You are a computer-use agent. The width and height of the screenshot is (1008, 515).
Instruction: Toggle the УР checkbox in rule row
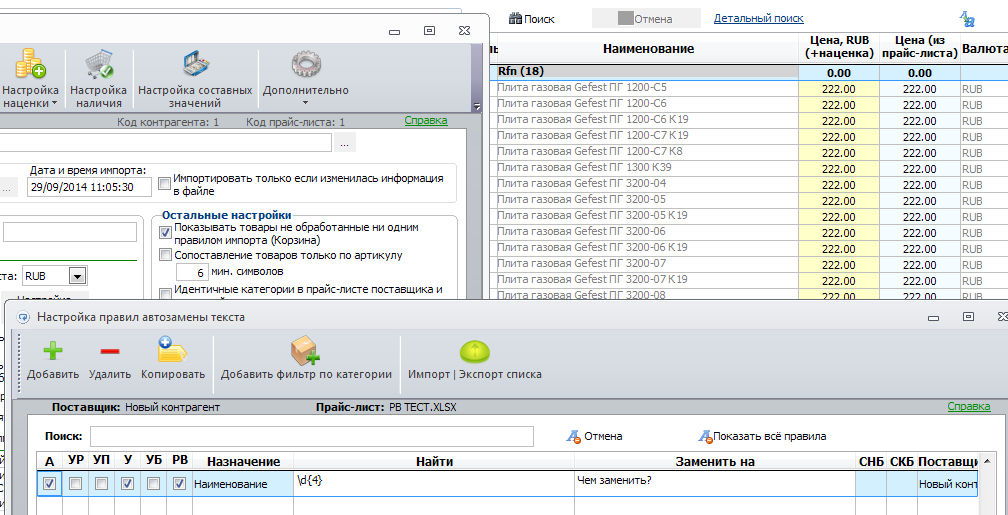pos(75,483)
